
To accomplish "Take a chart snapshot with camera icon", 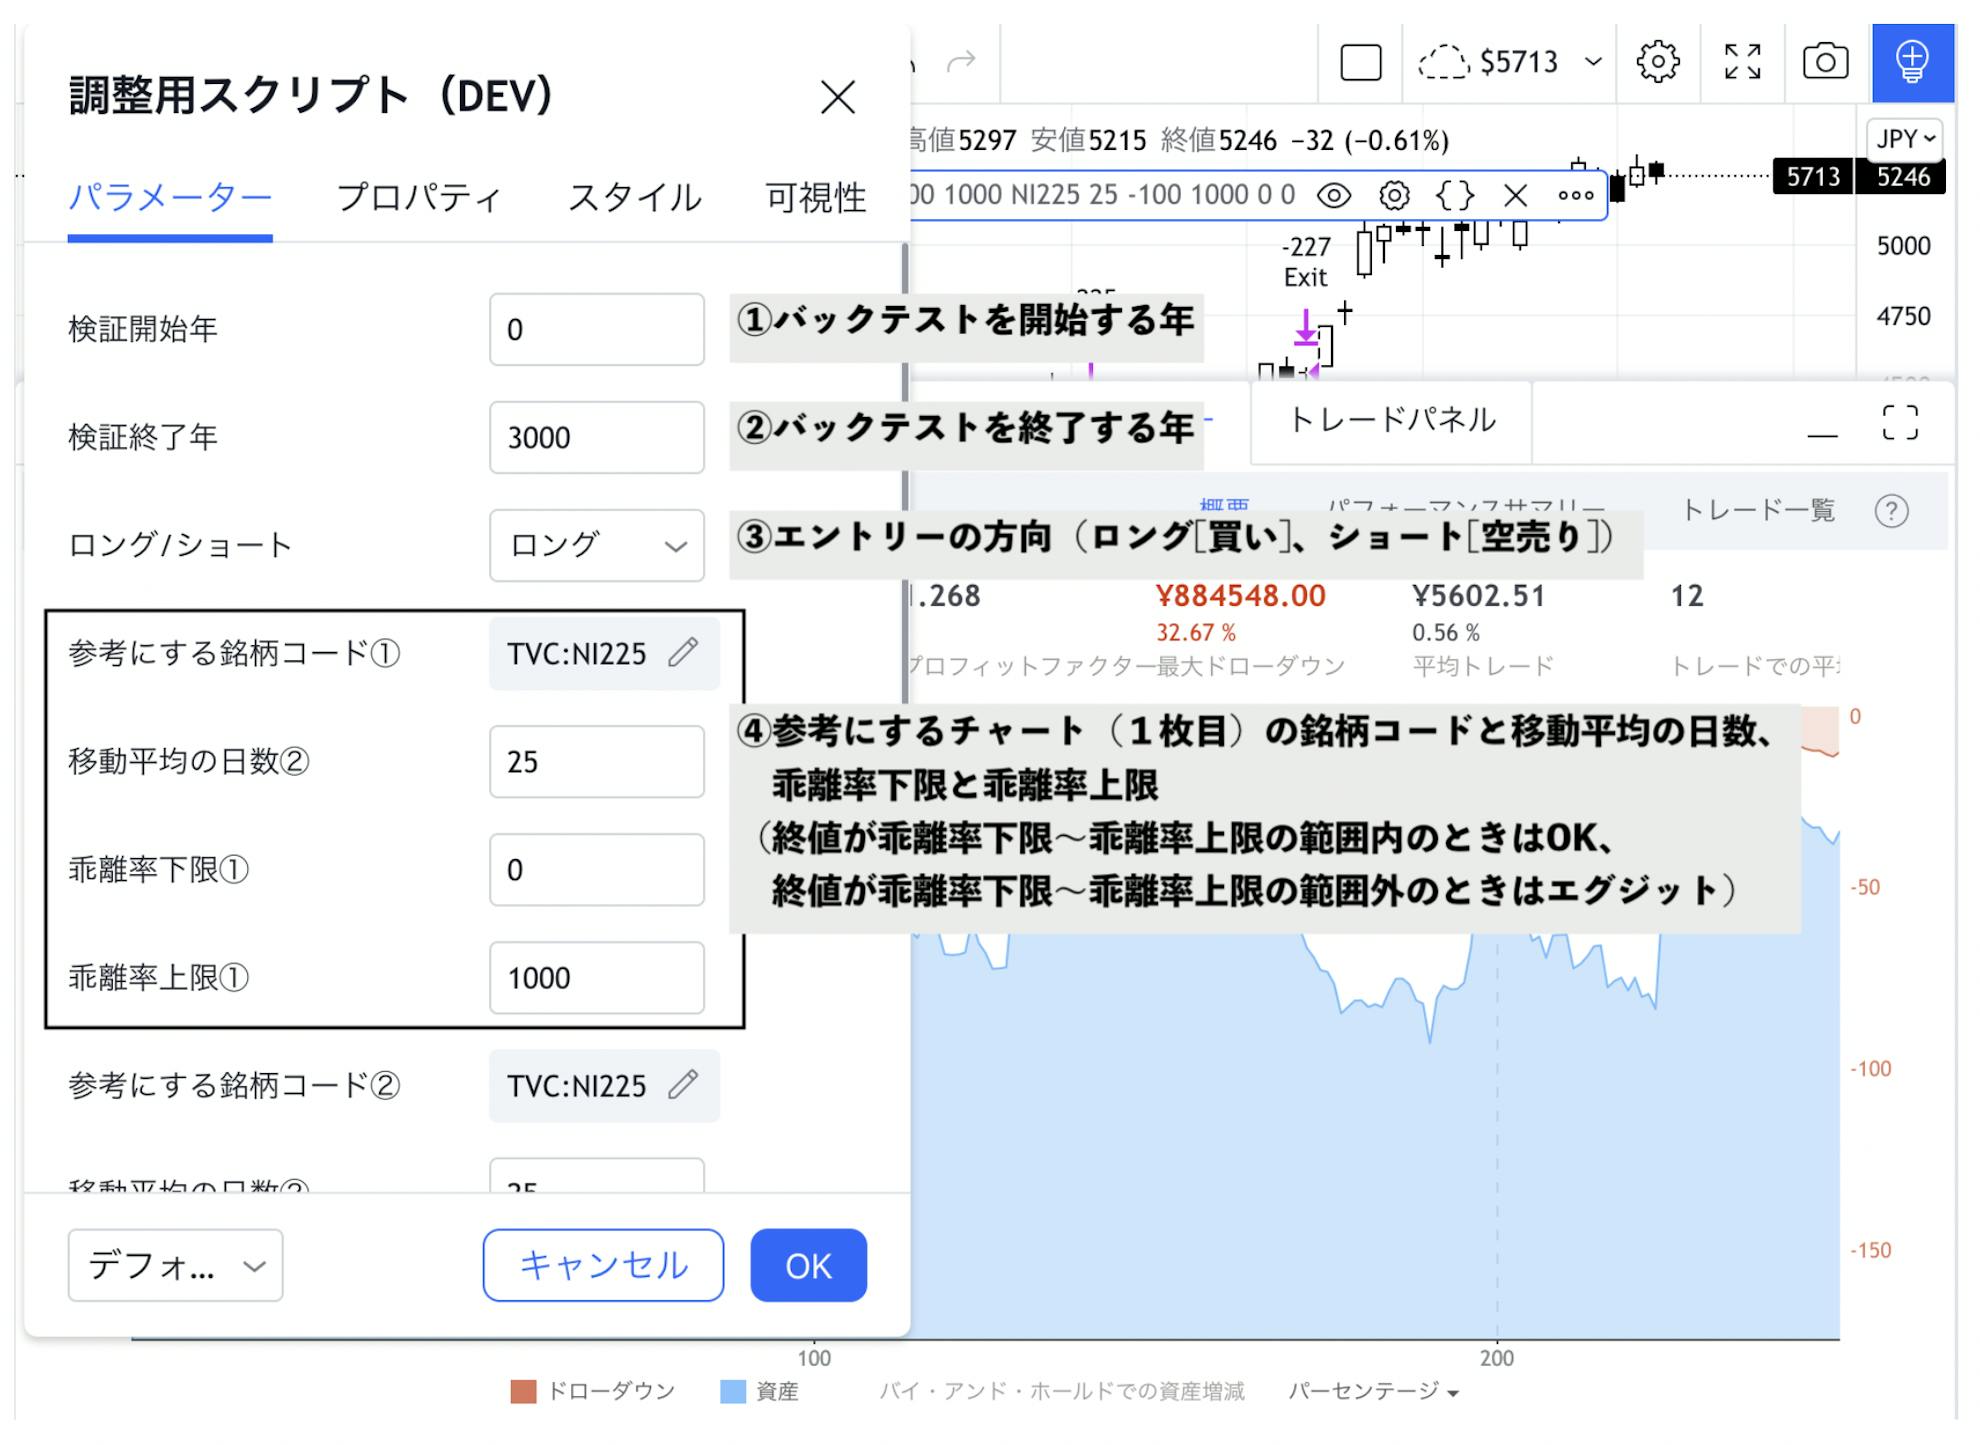I will pos(1825,62).
